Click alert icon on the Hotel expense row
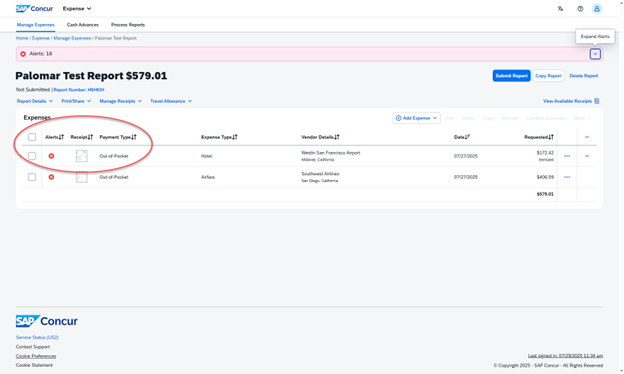Viewport: 624px width, 374px height. click(51, 156)
